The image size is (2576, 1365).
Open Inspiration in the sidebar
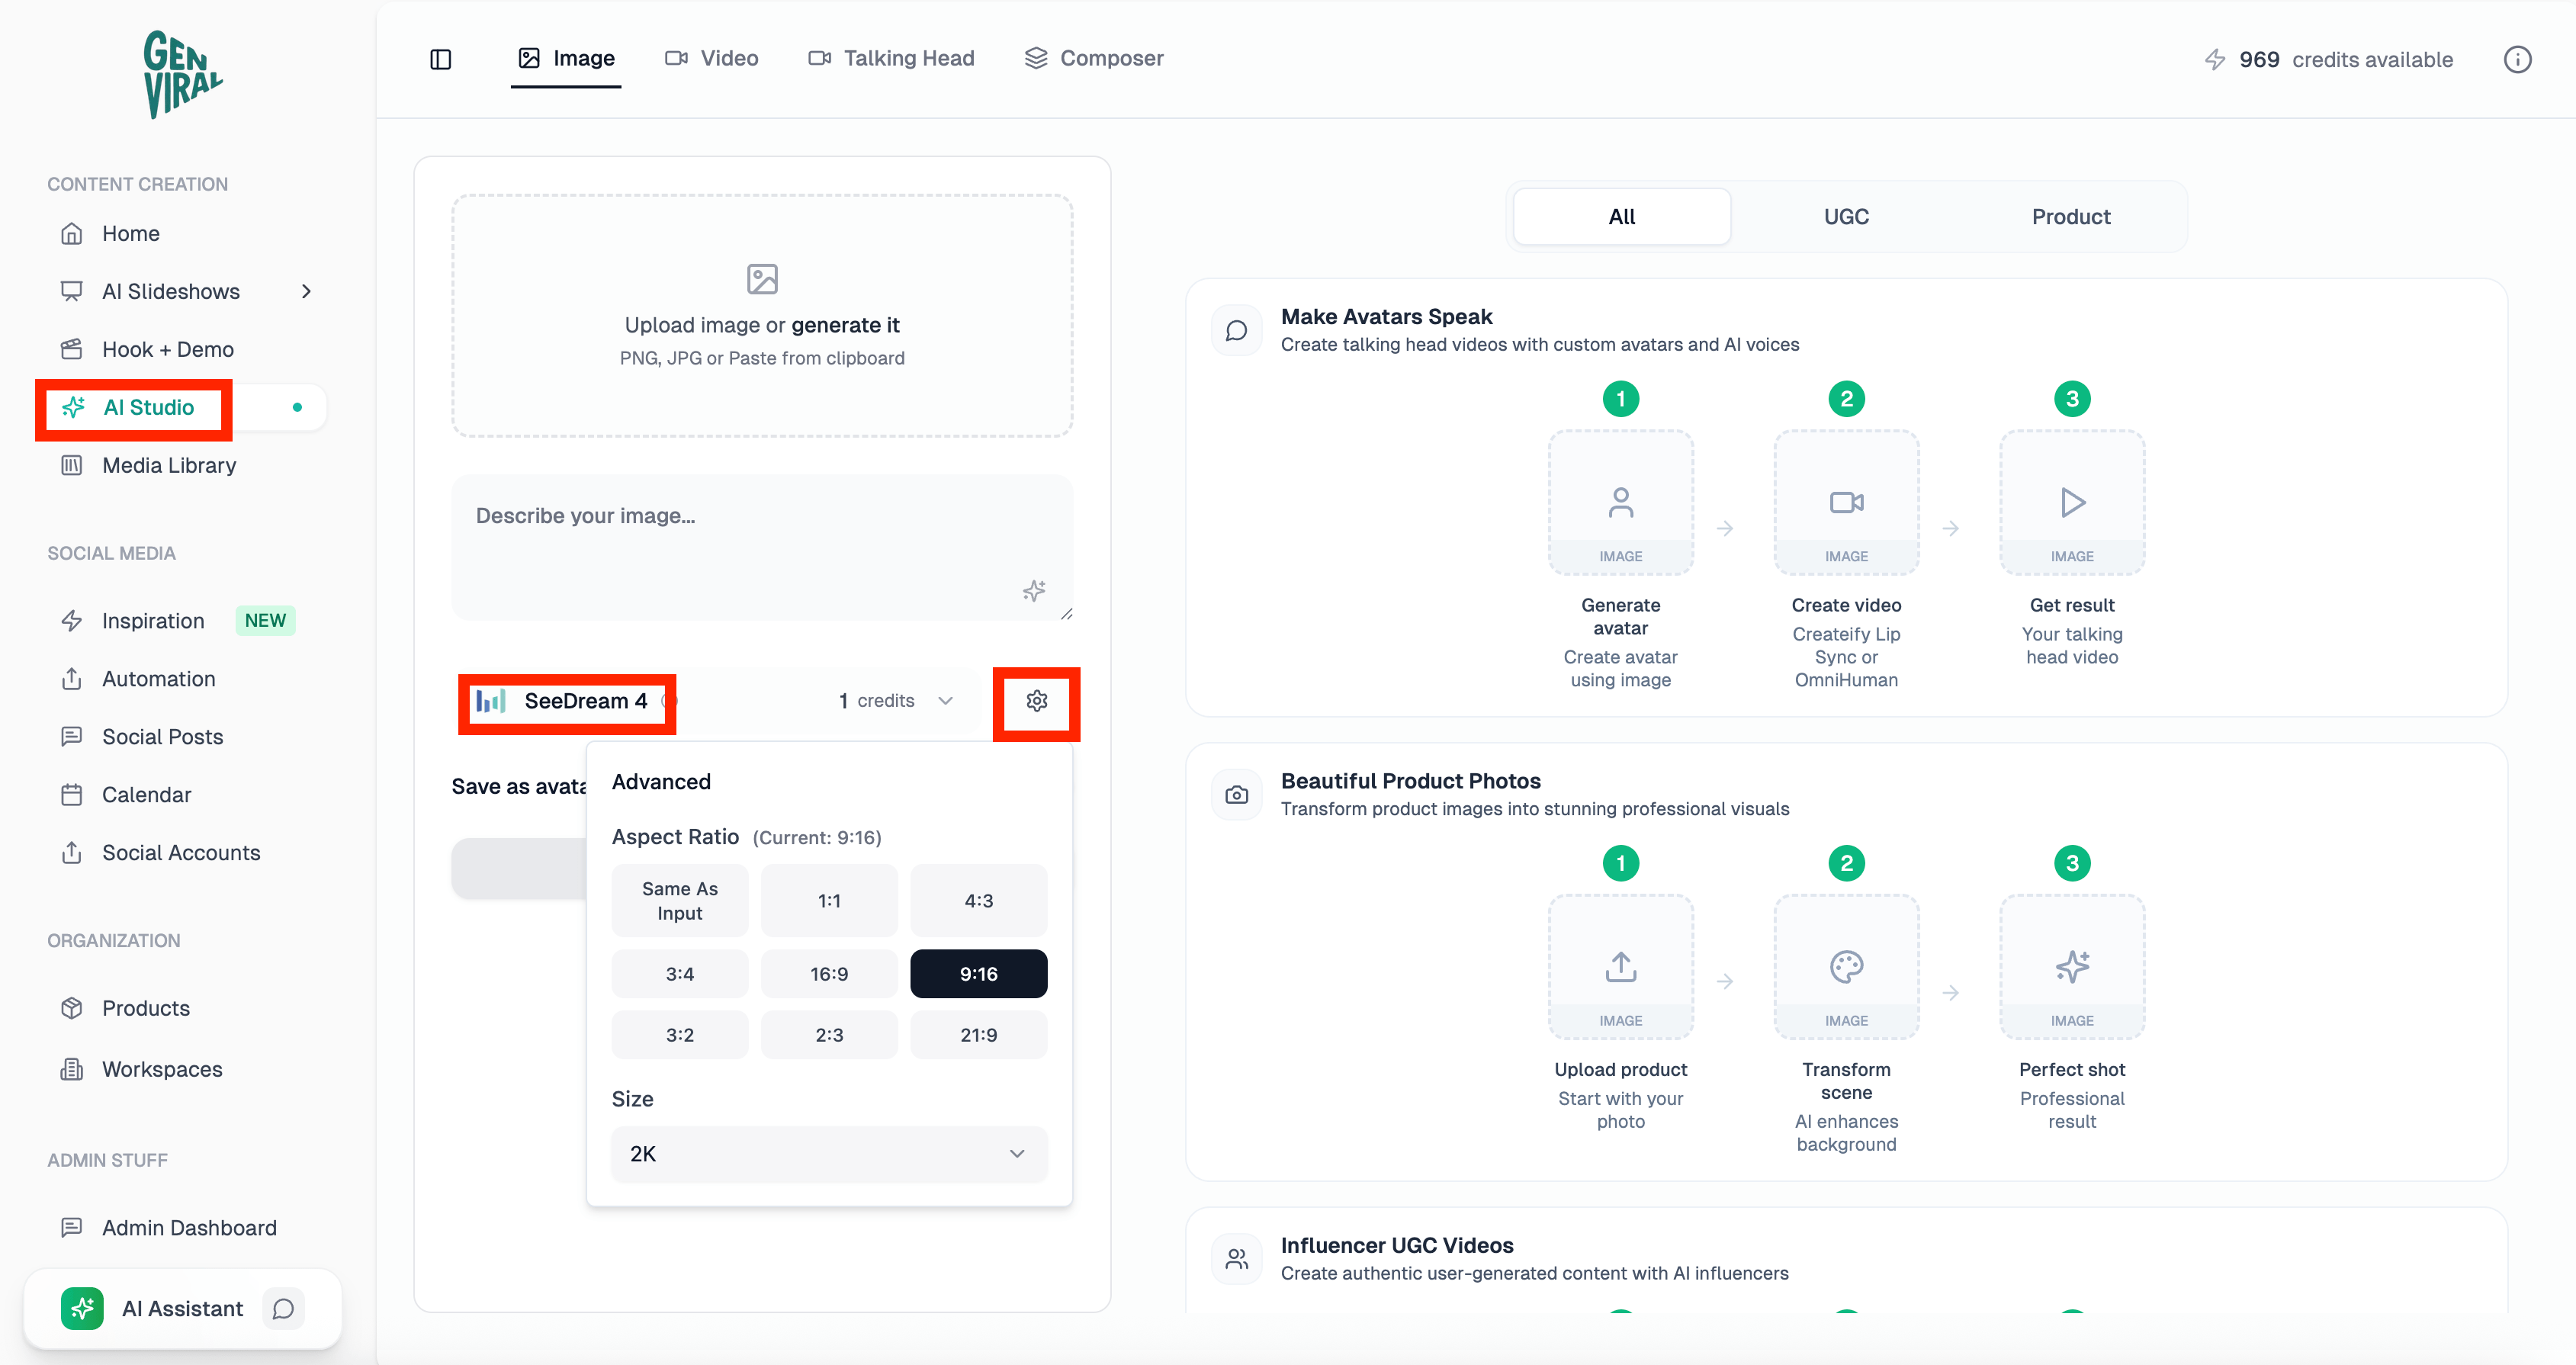[153, 621]
